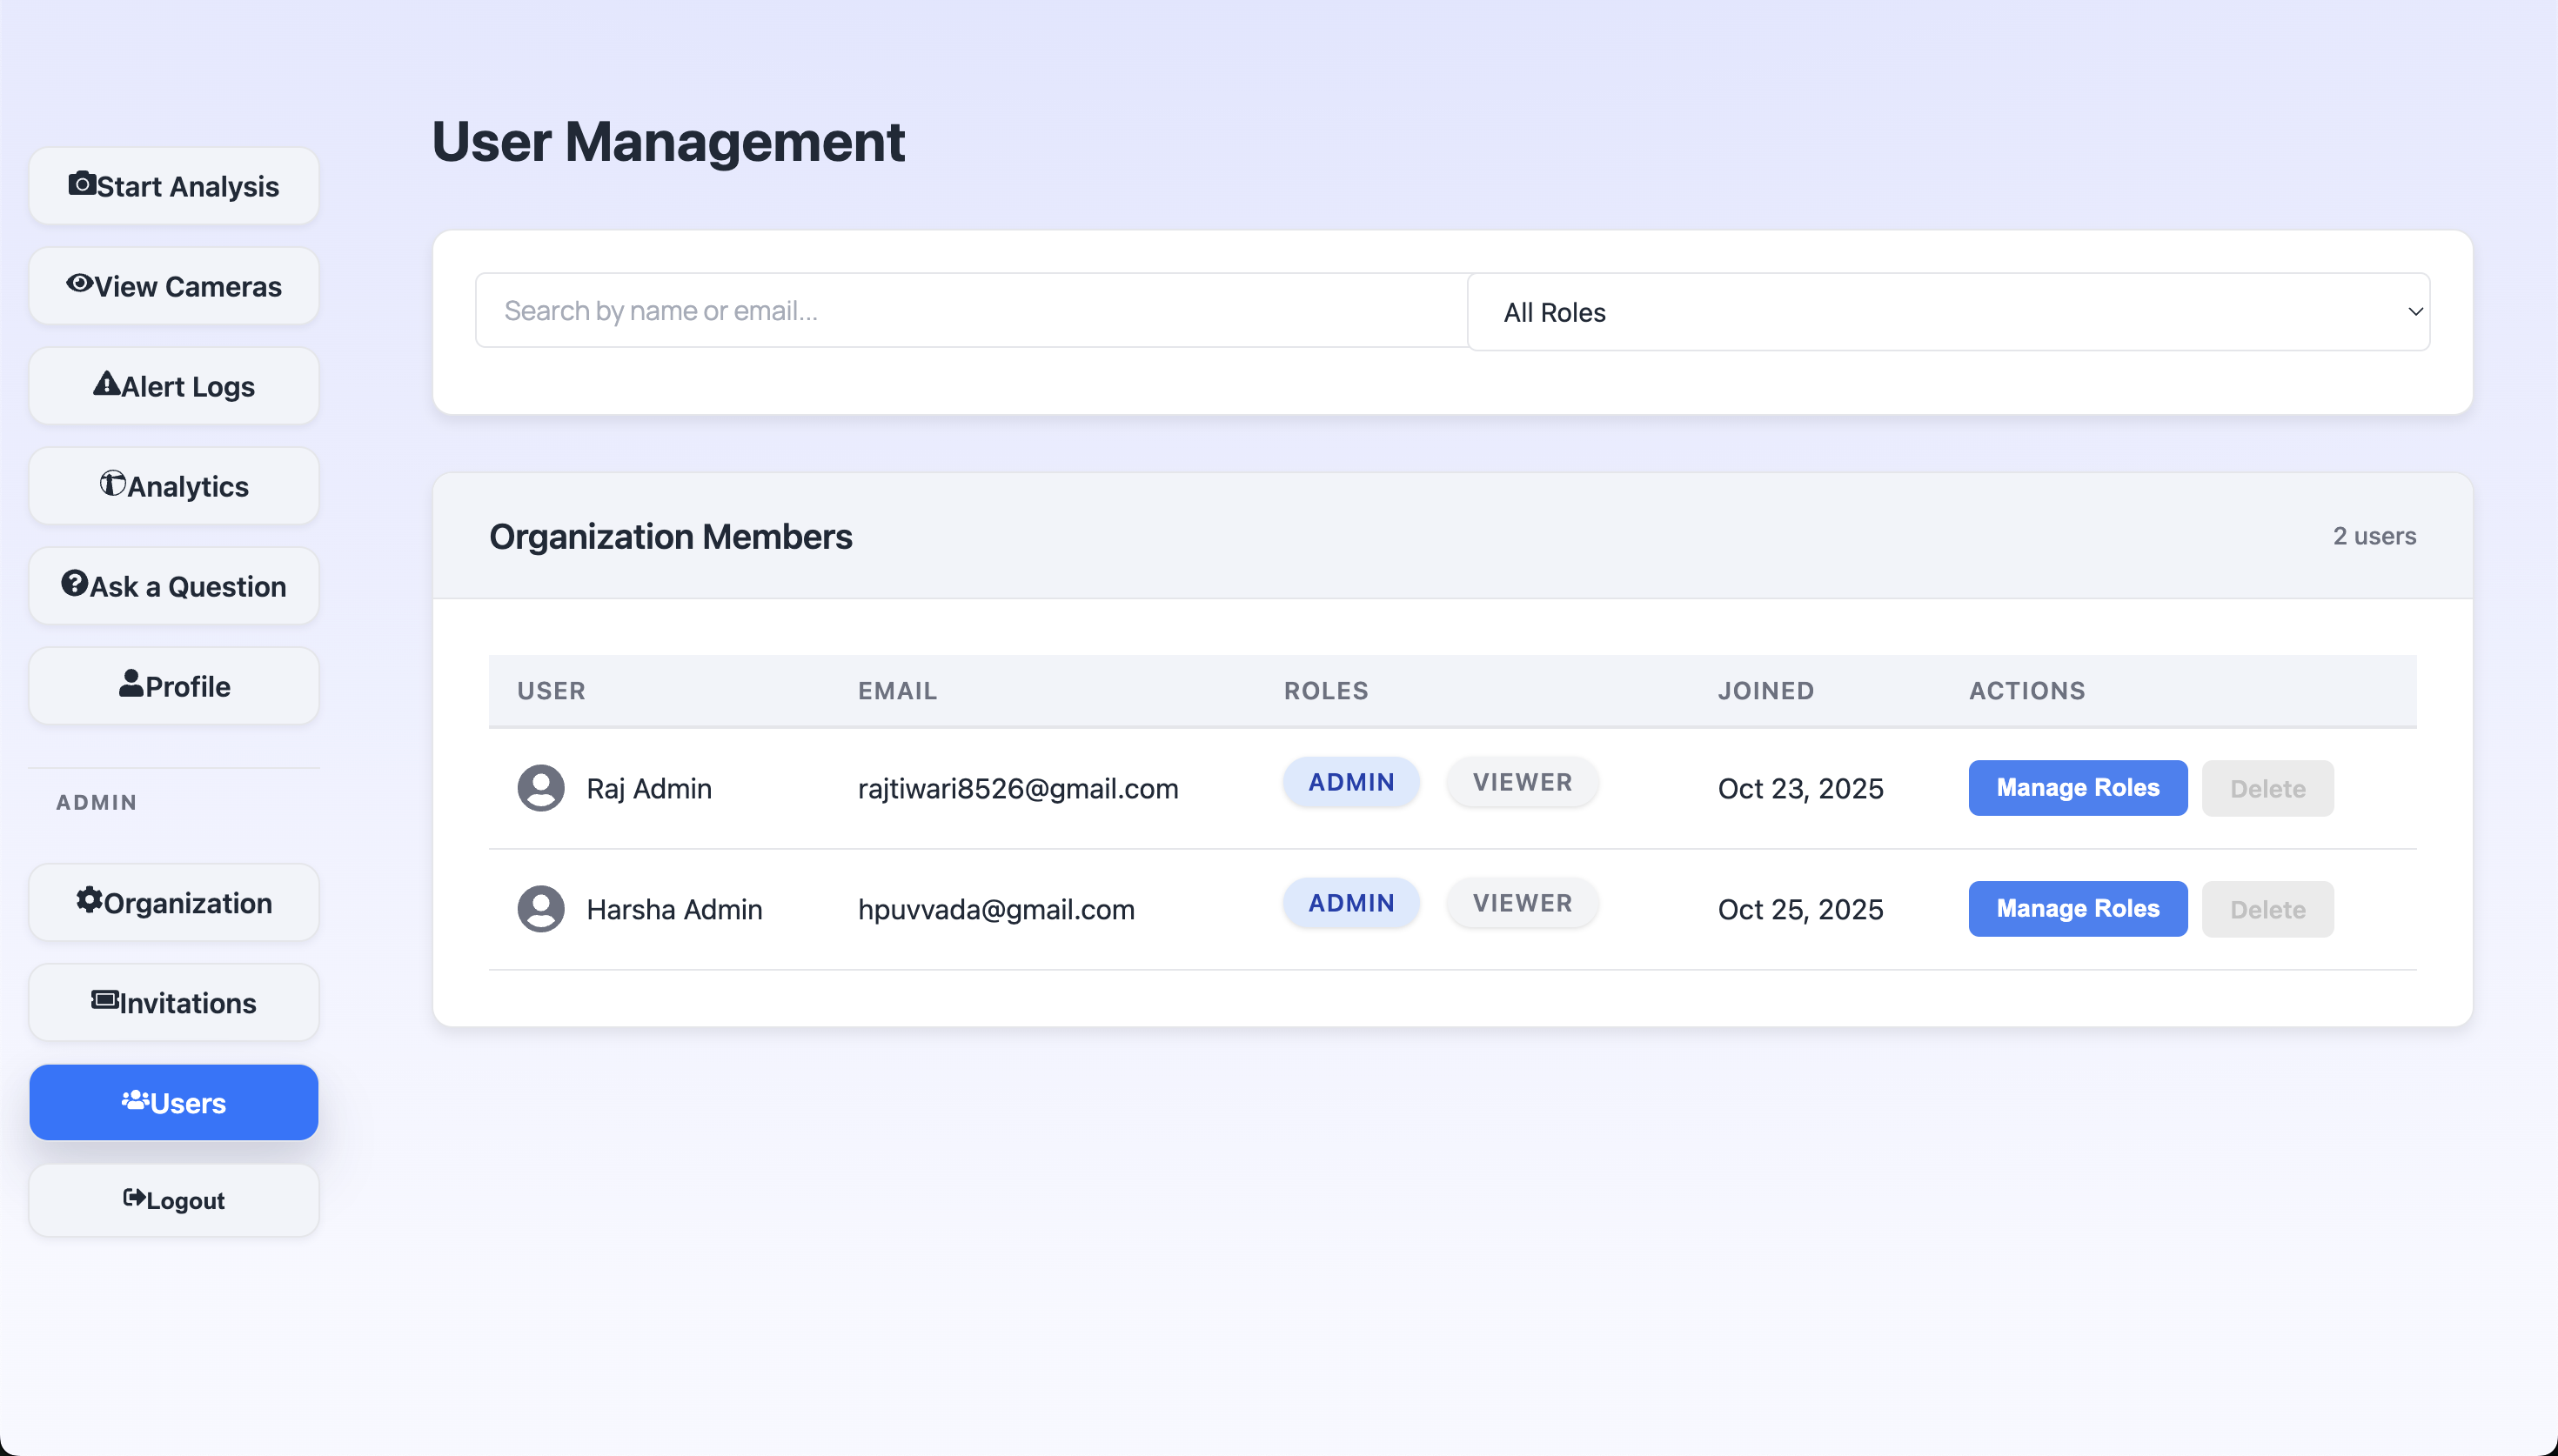Select the Users sidebar item

(174, 1102)
